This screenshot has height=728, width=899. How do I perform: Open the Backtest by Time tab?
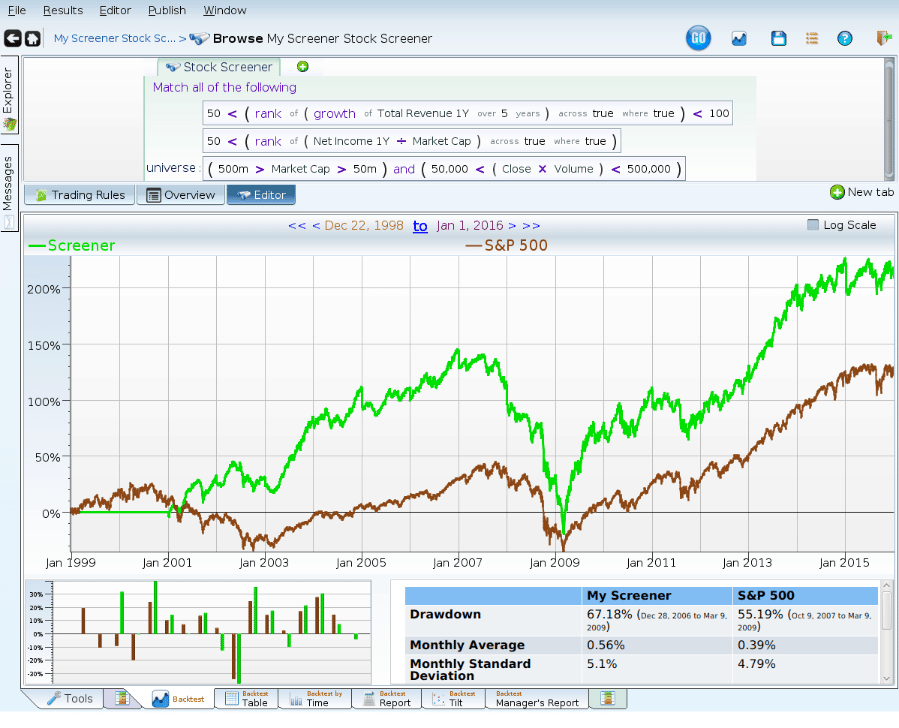tap(315, 698)
